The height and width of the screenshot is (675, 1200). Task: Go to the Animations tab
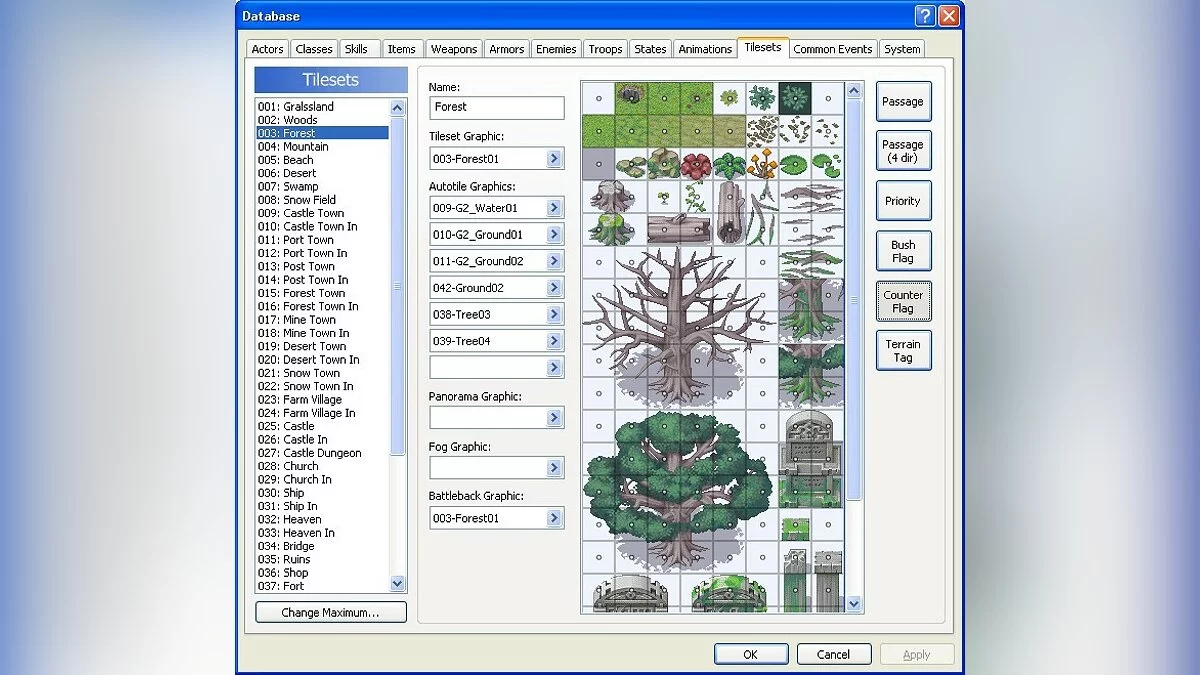705,49
